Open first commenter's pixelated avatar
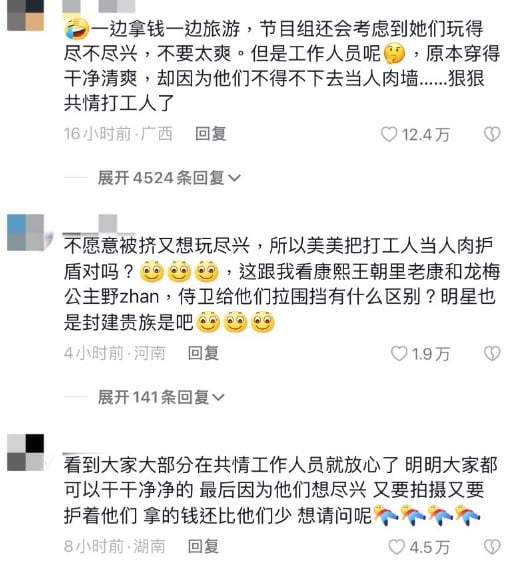524x574 pixels. [x=26, y=15]
